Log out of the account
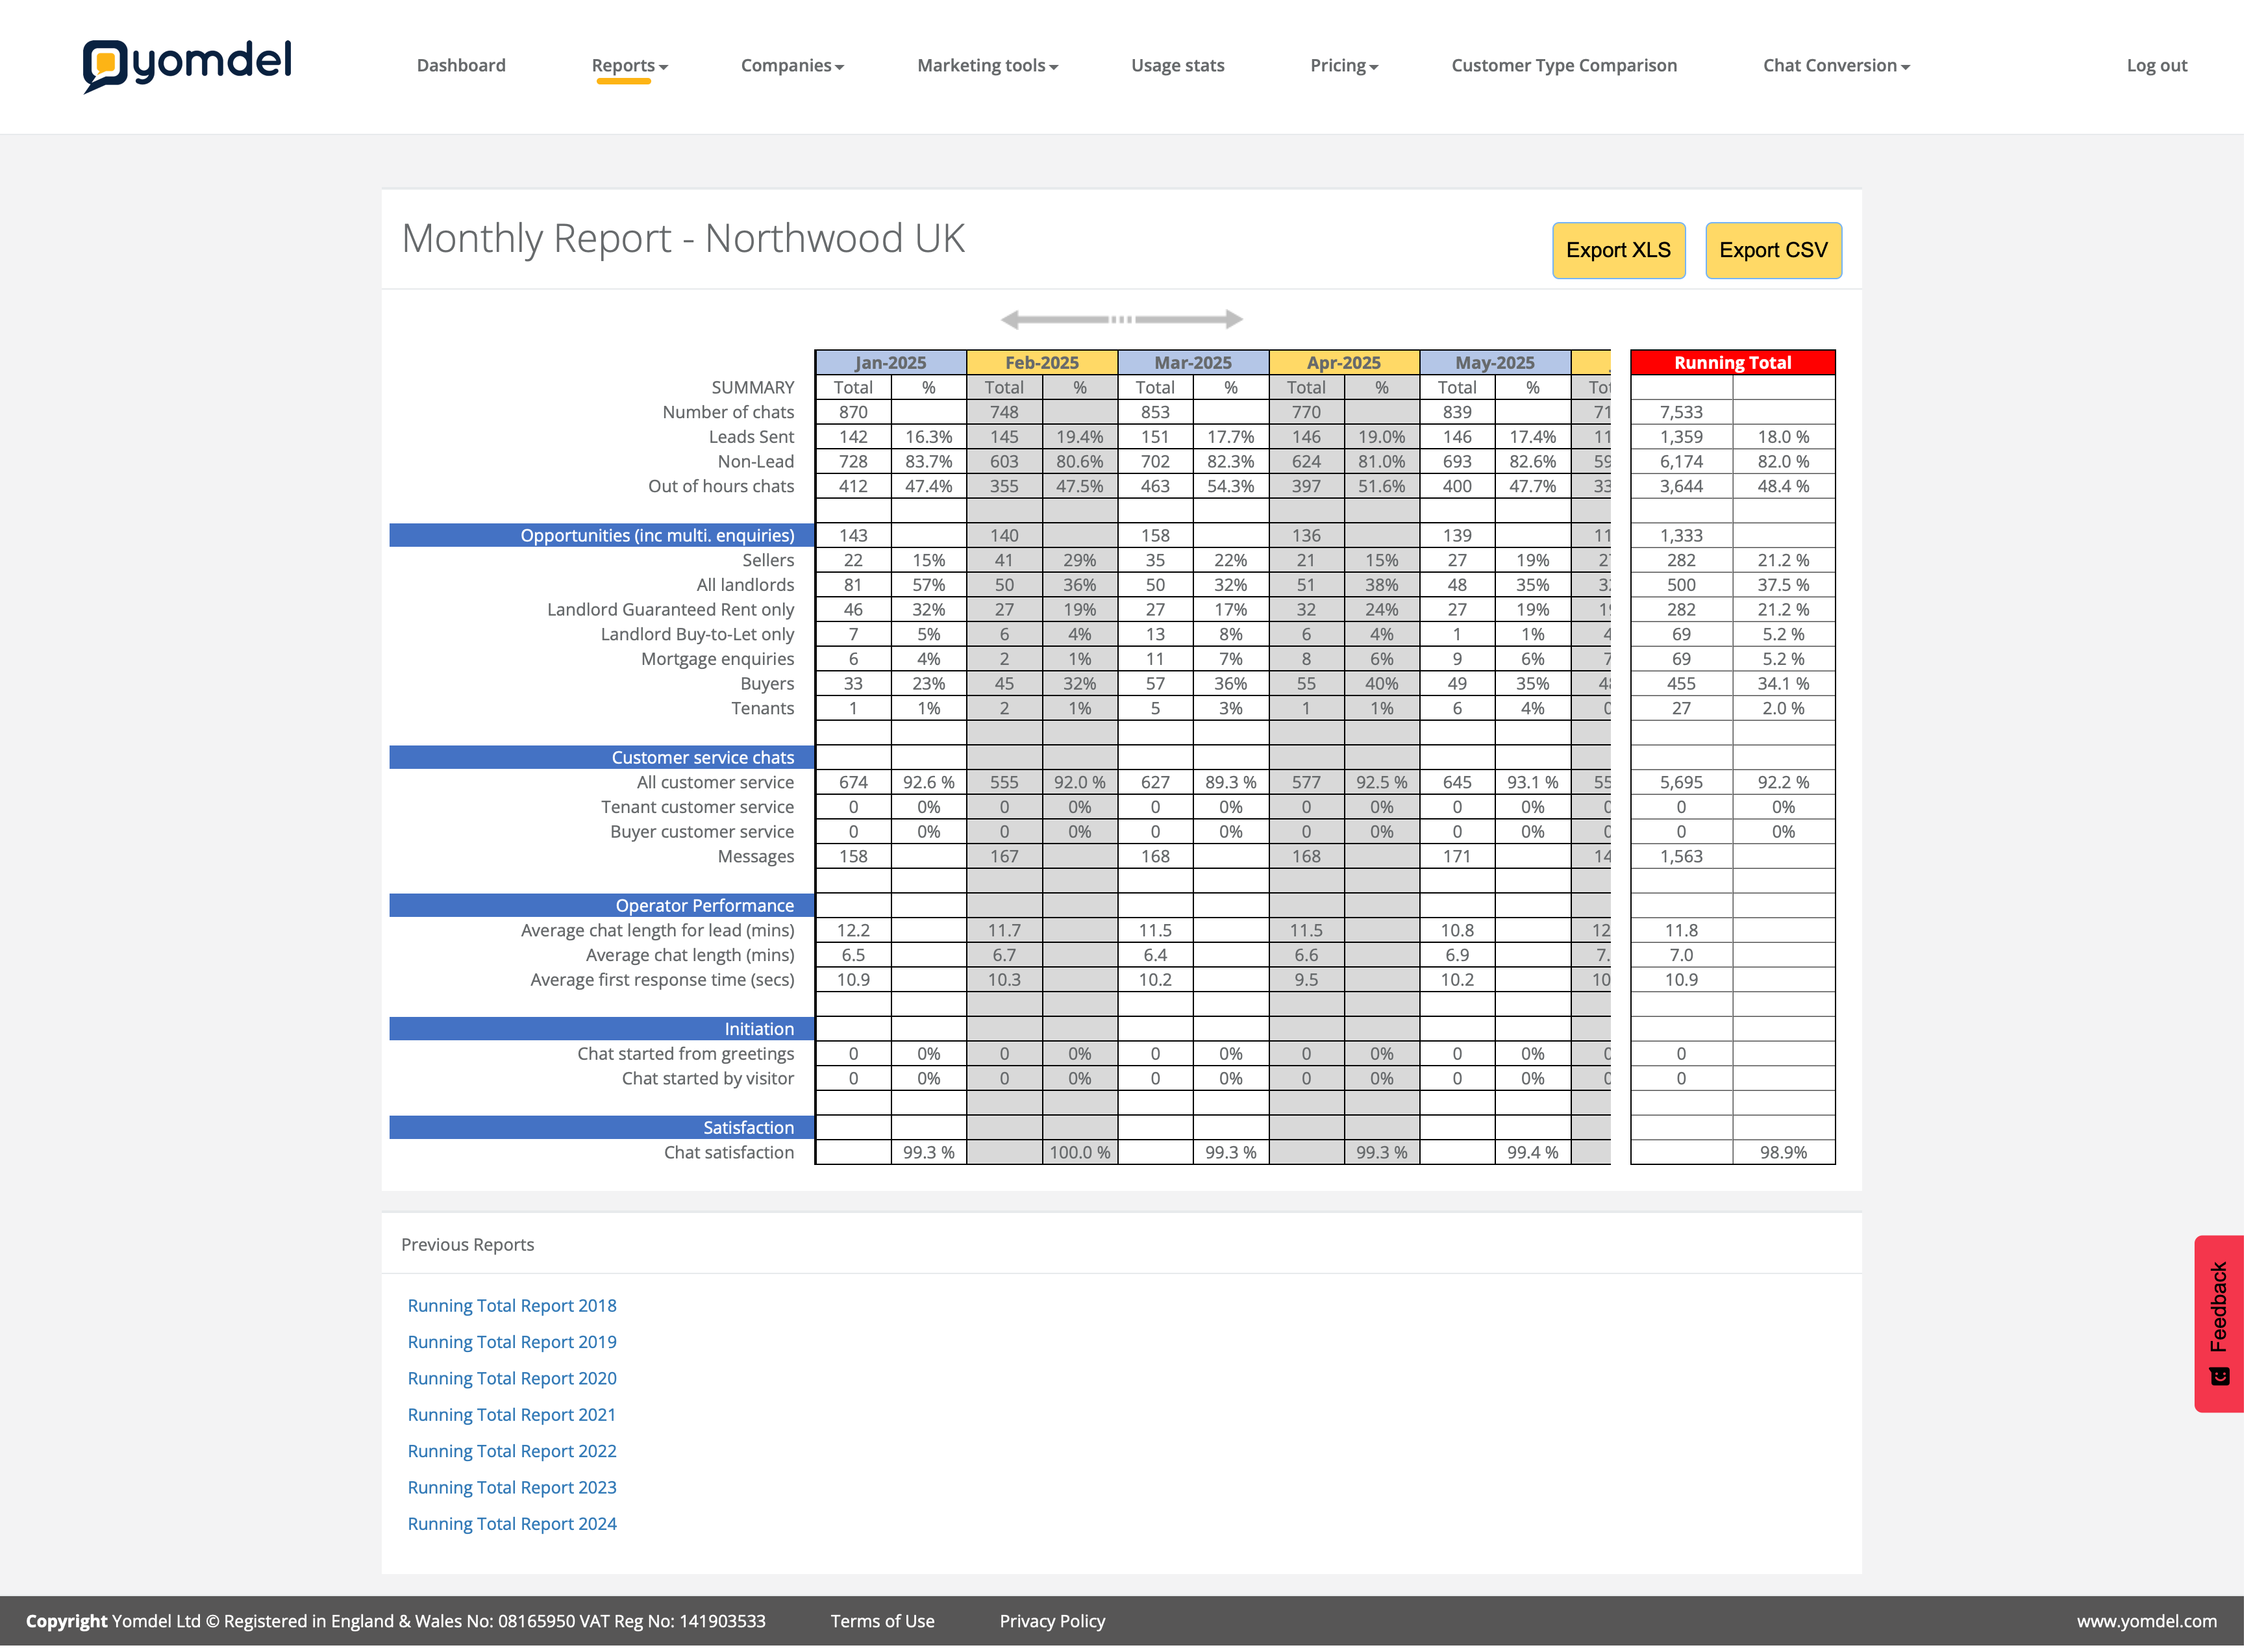This screenshot has width=2266, height=1652. (2156, 66)
